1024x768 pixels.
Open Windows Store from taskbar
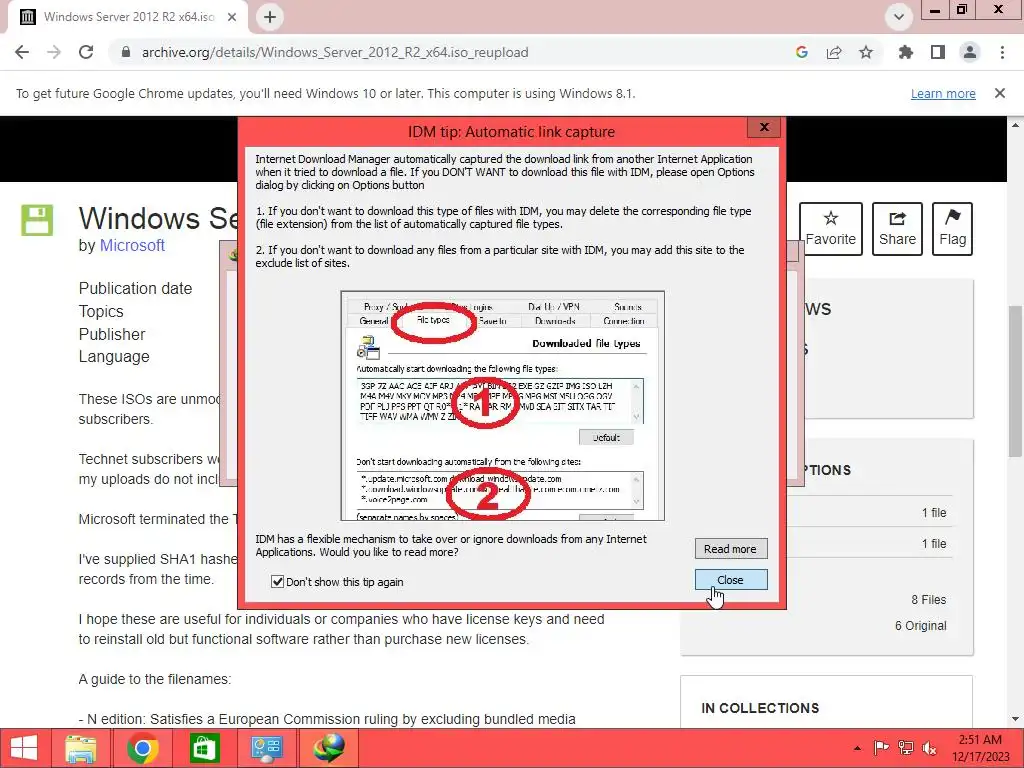point(204,749)
